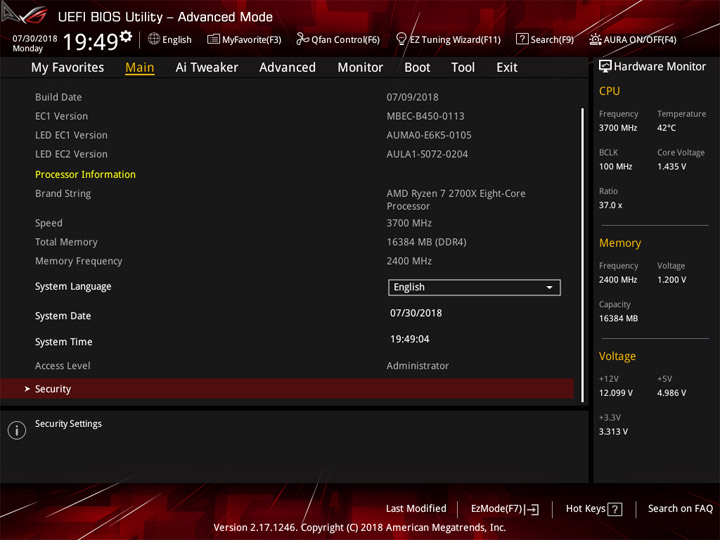Select the Main tab
This screenshot has width=720, height=540.
[140, 68]
